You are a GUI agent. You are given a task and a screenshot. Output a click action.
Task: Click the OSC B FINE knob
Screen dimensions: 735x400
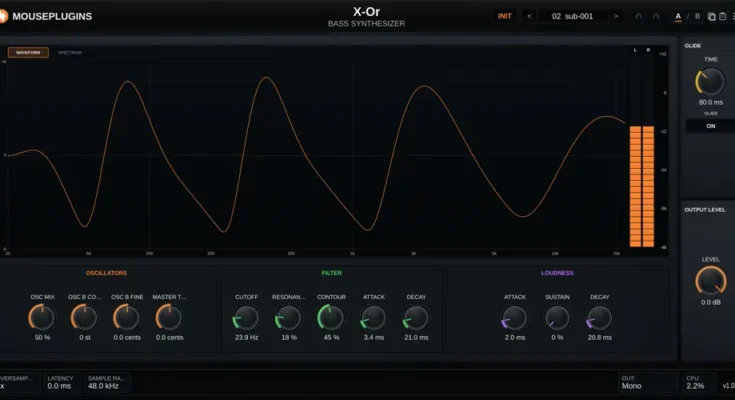click(x=127, y=317)
